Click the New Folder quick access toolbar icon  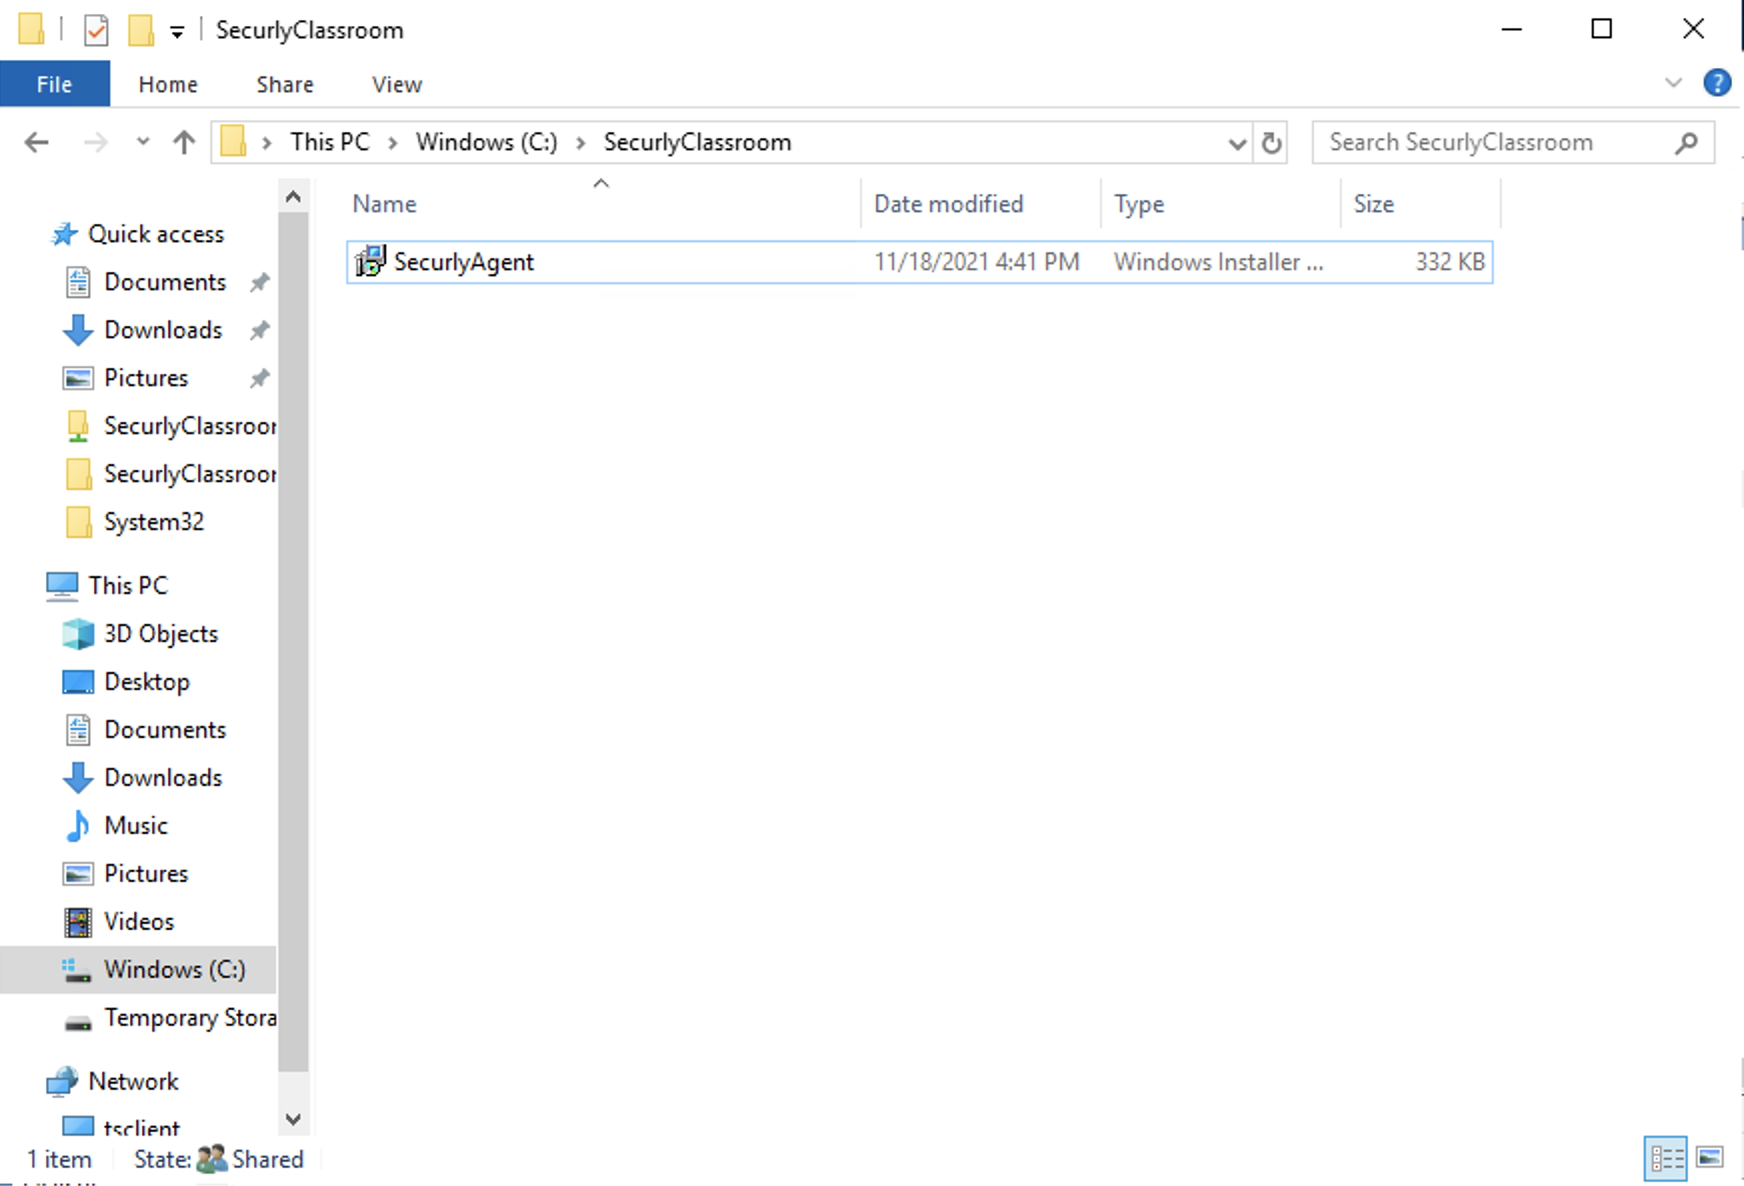tap(140, 30)
